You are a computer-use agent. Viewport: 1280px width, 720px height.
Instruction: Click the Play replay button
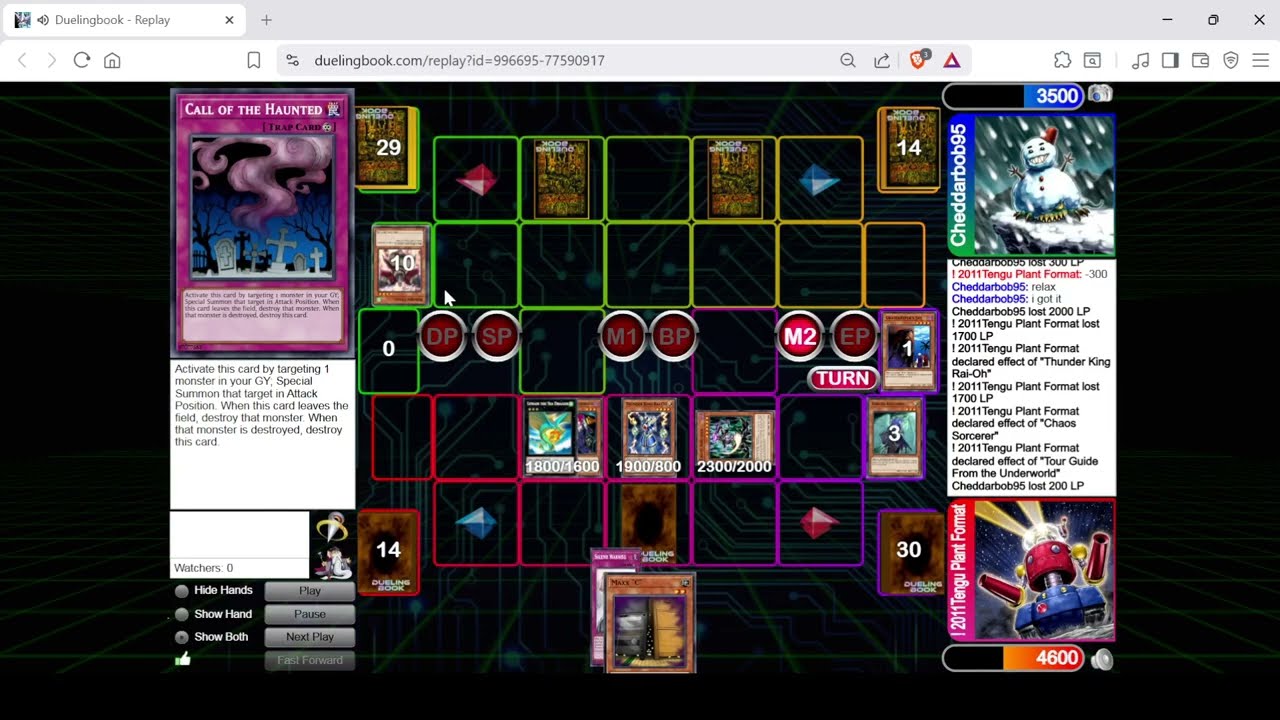pyautogui.click(x=310, y=591)
